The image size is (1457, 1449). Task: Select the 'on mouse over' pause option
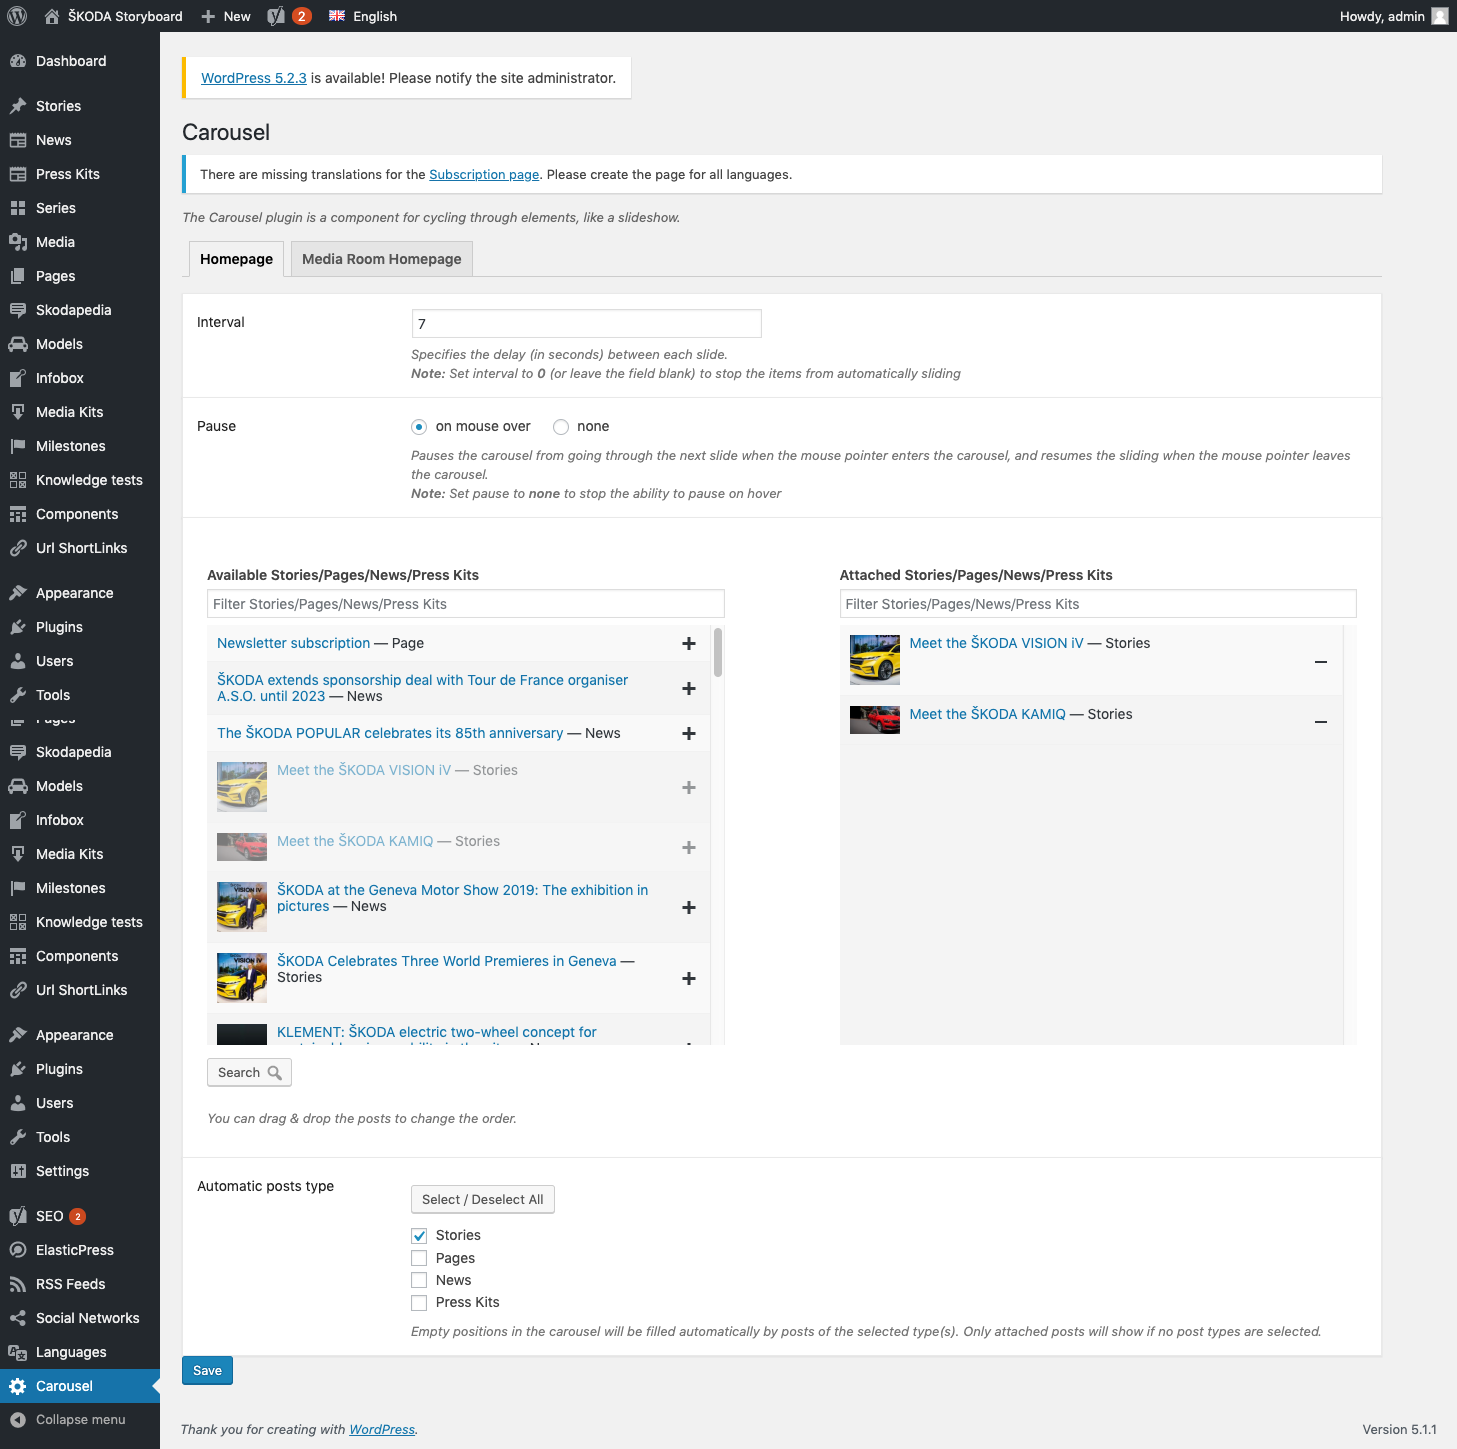pos(419,427)
